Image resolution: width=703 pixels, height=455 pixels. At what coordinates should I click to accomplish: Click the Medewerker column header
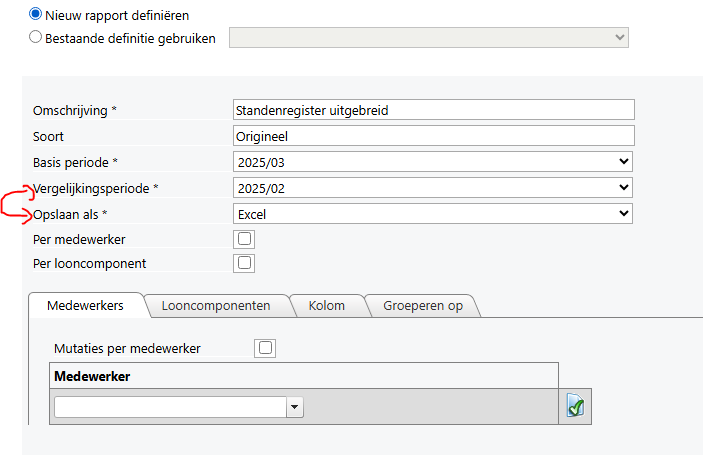304,376
